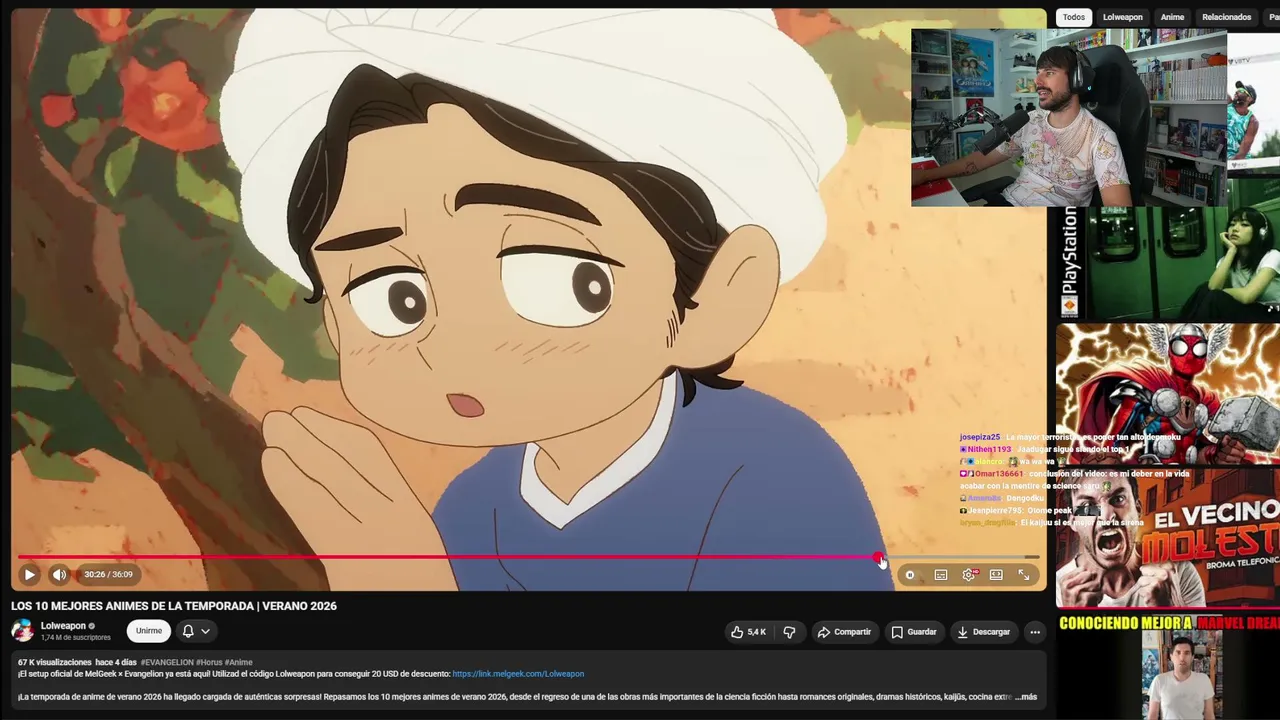
Task: Open the PlayStation recommended video thumbnail
Action: 1168,250
